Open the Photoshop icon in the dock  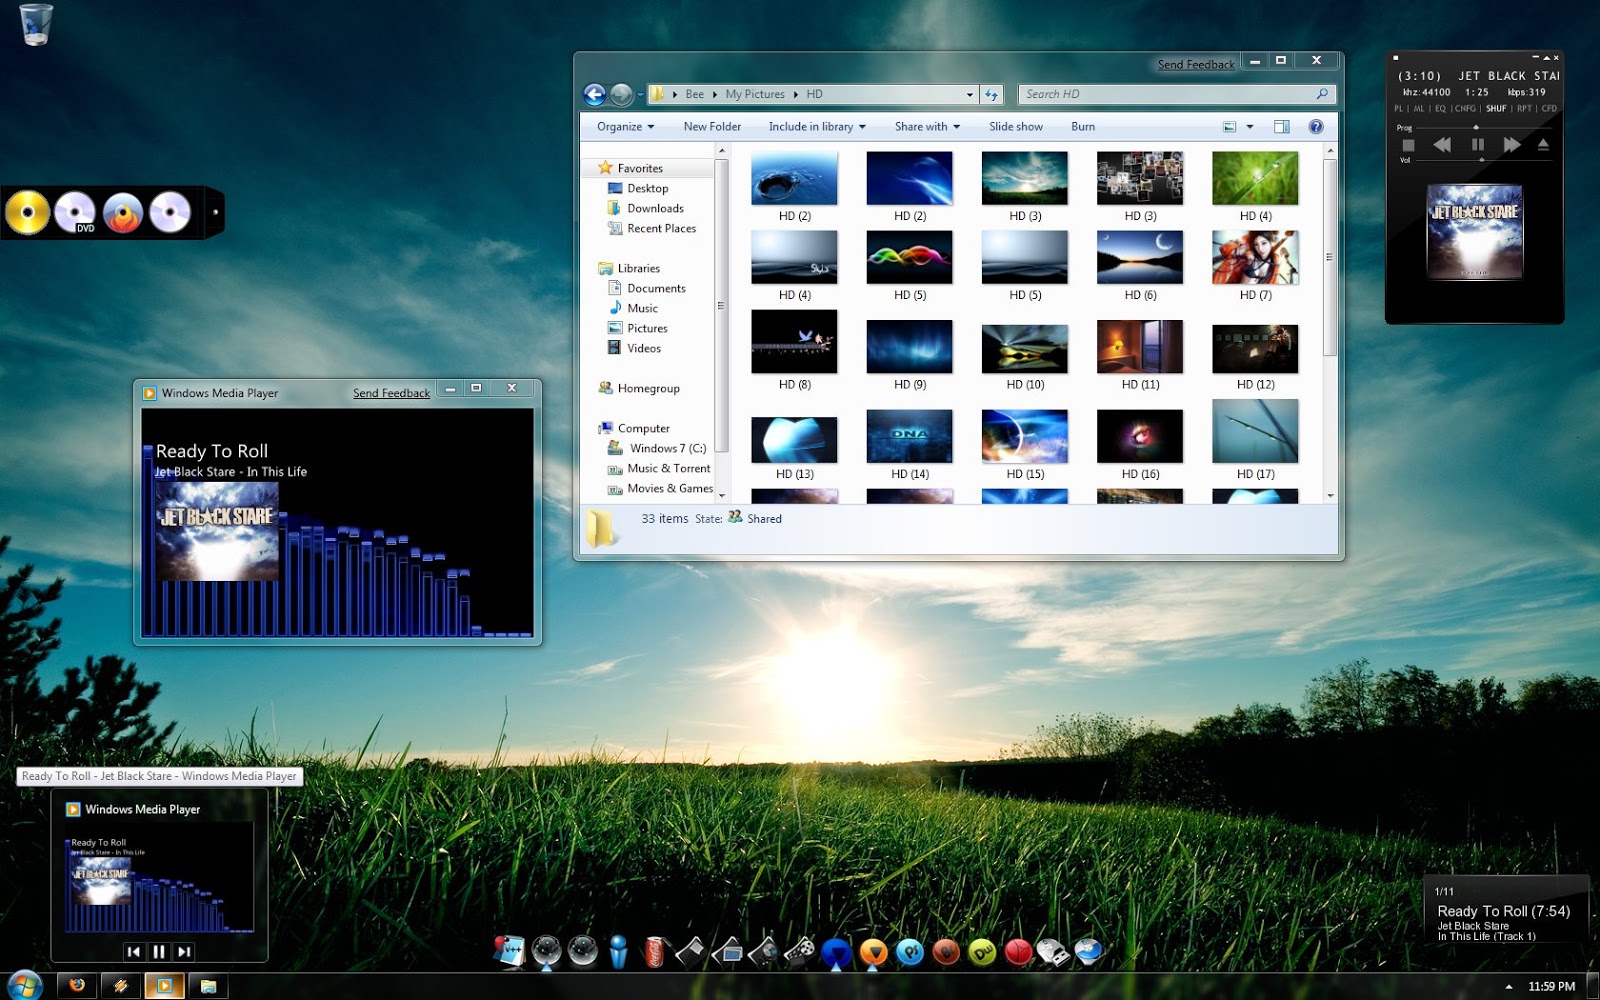tap(910, 951)
